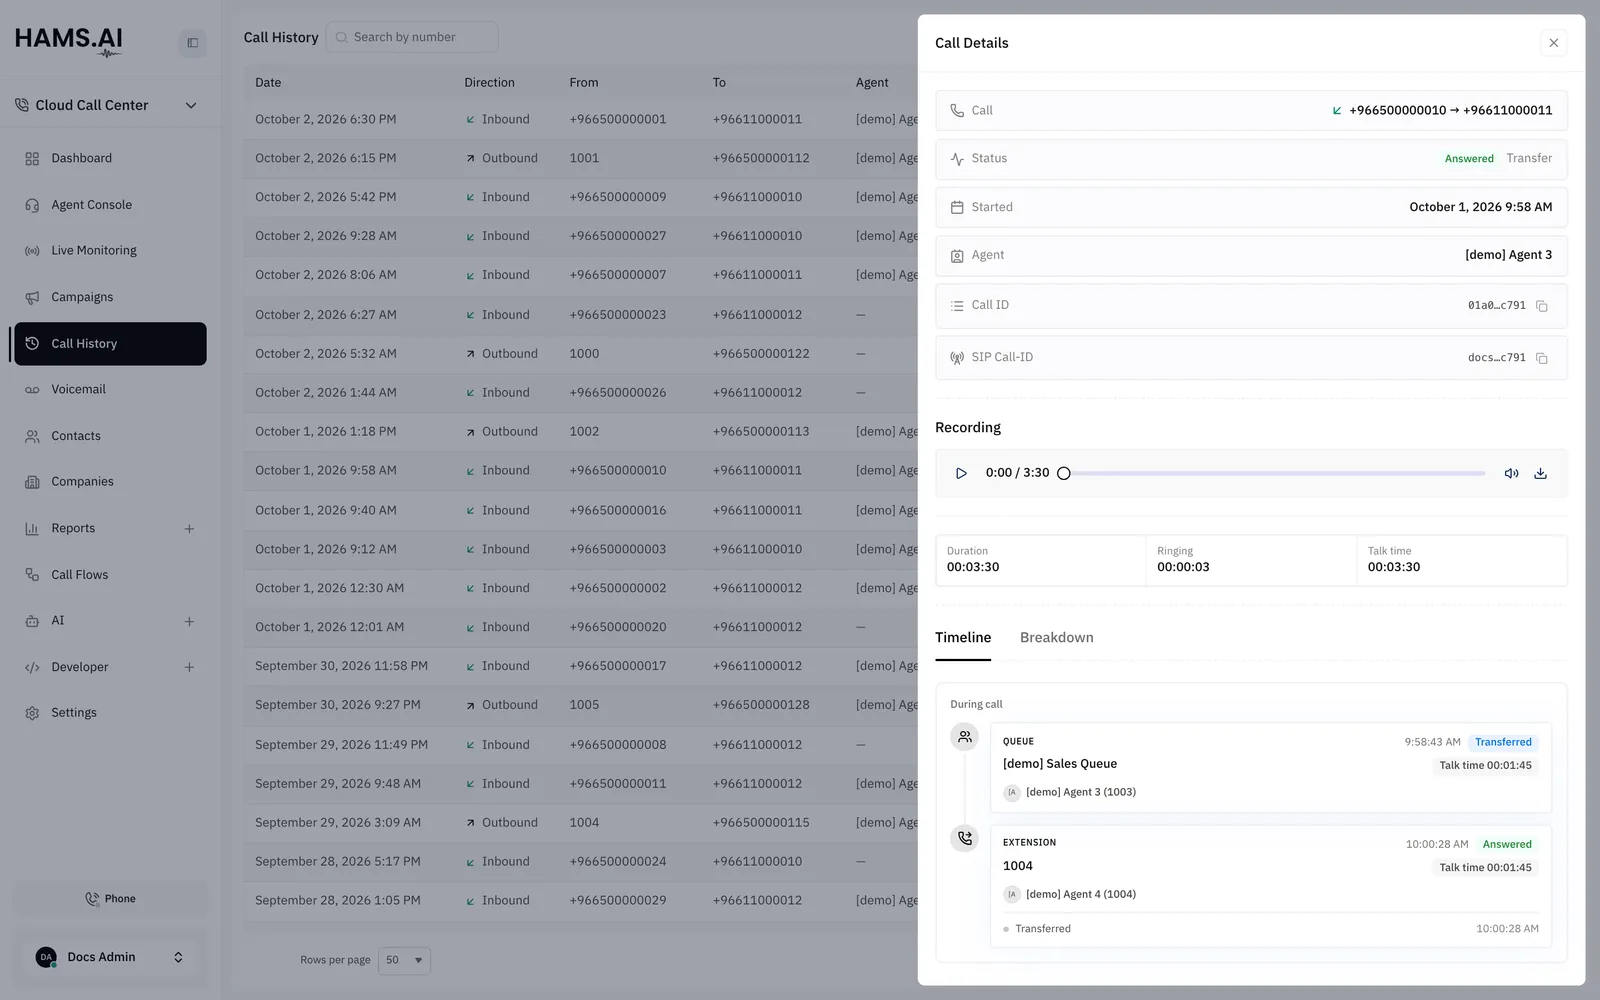This screenshot has width=1600, height=1000.
Task: Play the call recording
Action: click(x=961, y=473)
